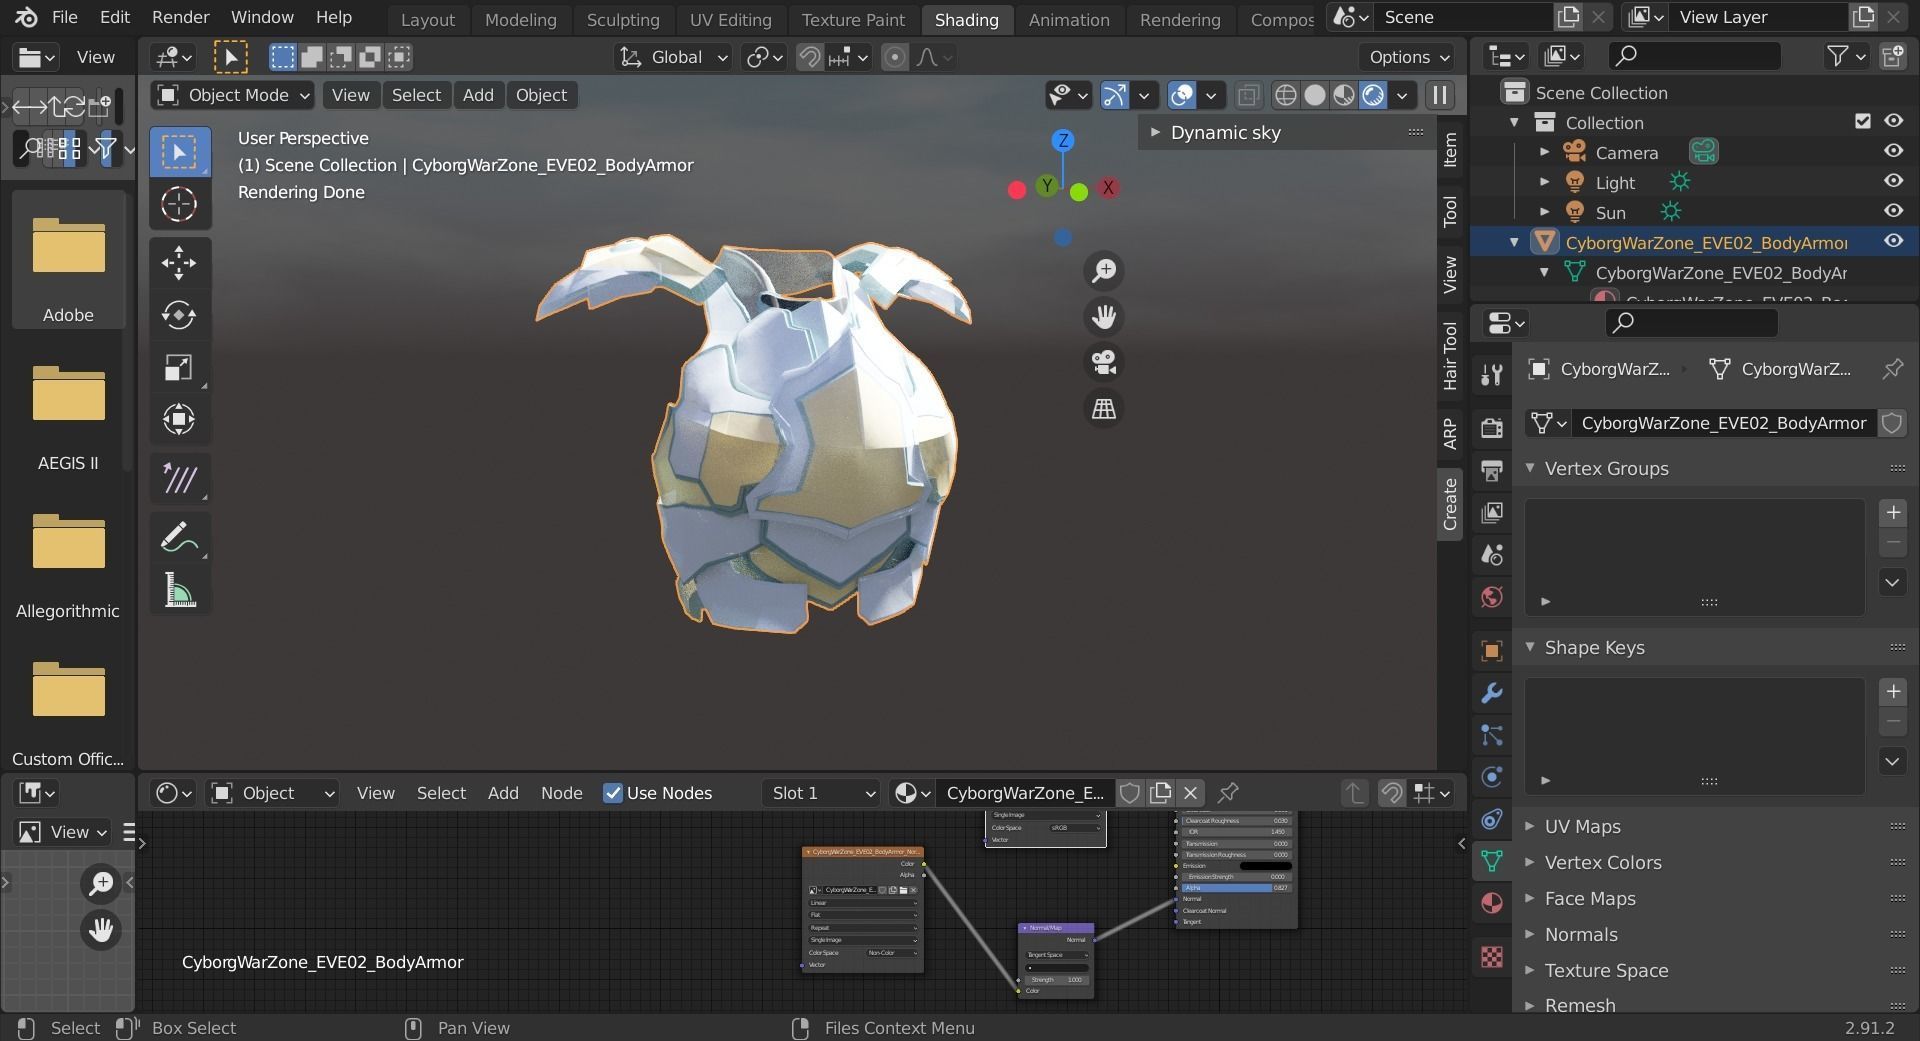
Task: Open the Object Mode dropdown
Action: [x=233, y=95]
